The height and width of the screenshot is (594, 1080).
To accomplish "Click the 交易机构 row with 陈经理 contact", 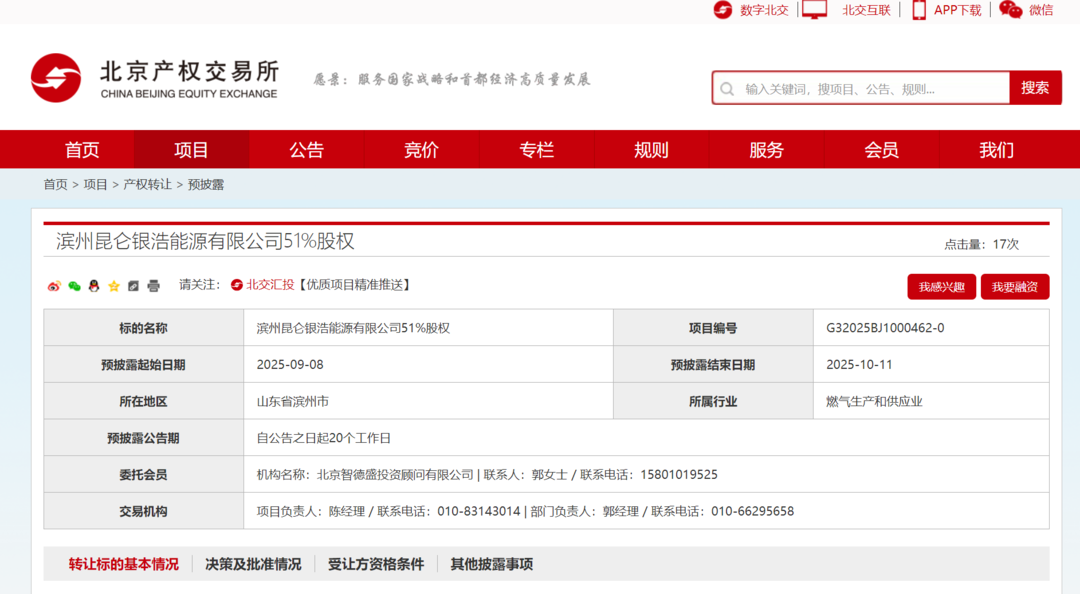I will [546, 511].
